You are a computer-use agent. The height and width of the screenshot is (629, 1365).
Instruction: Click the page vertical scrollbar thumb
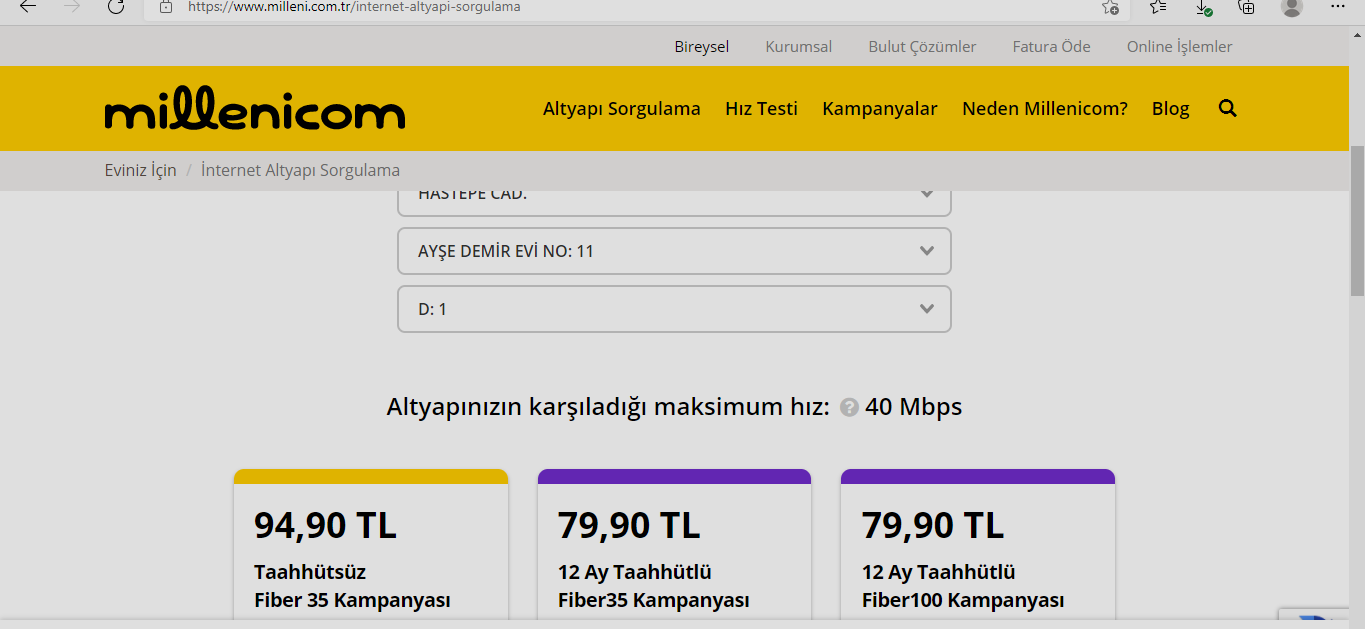coord(1357,220)
